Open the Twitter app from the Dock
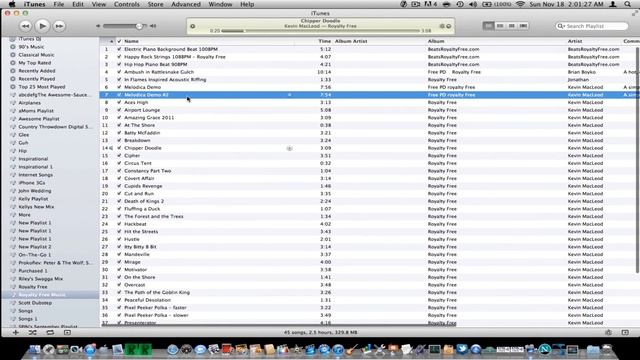Screen dimensions: 640x360 pyautogui.click(x=462, y=349)
